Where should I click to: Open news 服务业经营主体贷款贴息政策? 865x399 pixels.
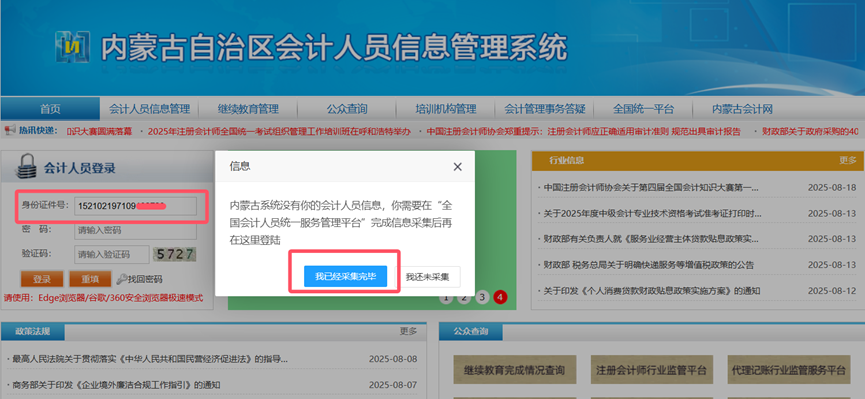pos(651,239)
